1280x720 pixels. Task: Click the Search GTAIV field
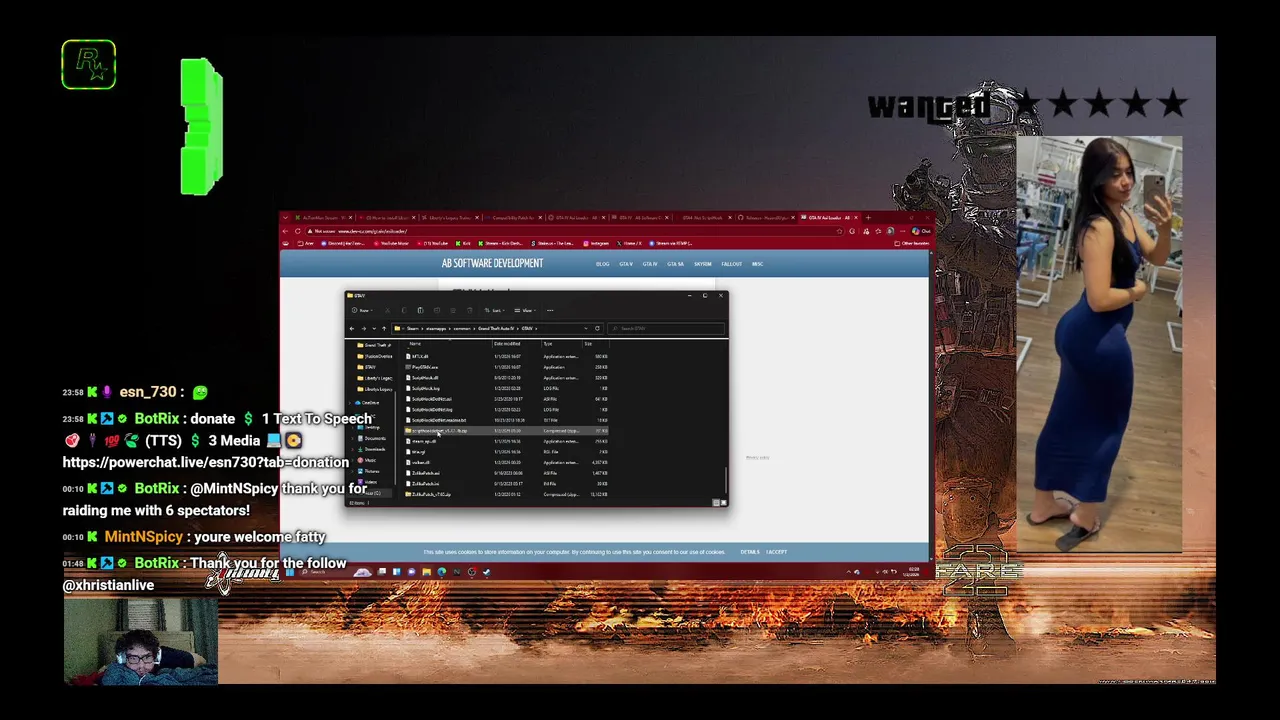click(666, 328)
